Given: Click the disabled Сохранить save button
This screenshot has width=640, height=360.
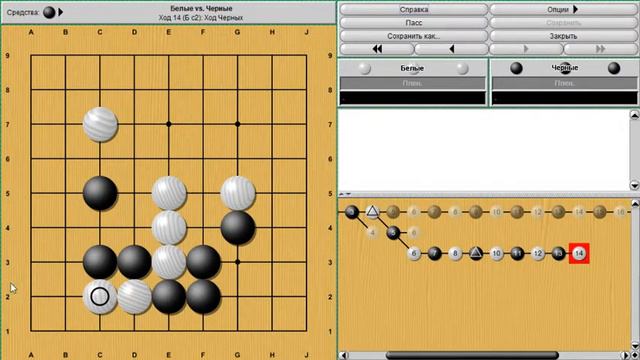Looking at the screenshot, I should pyautogui.click(x=563, y=23).
